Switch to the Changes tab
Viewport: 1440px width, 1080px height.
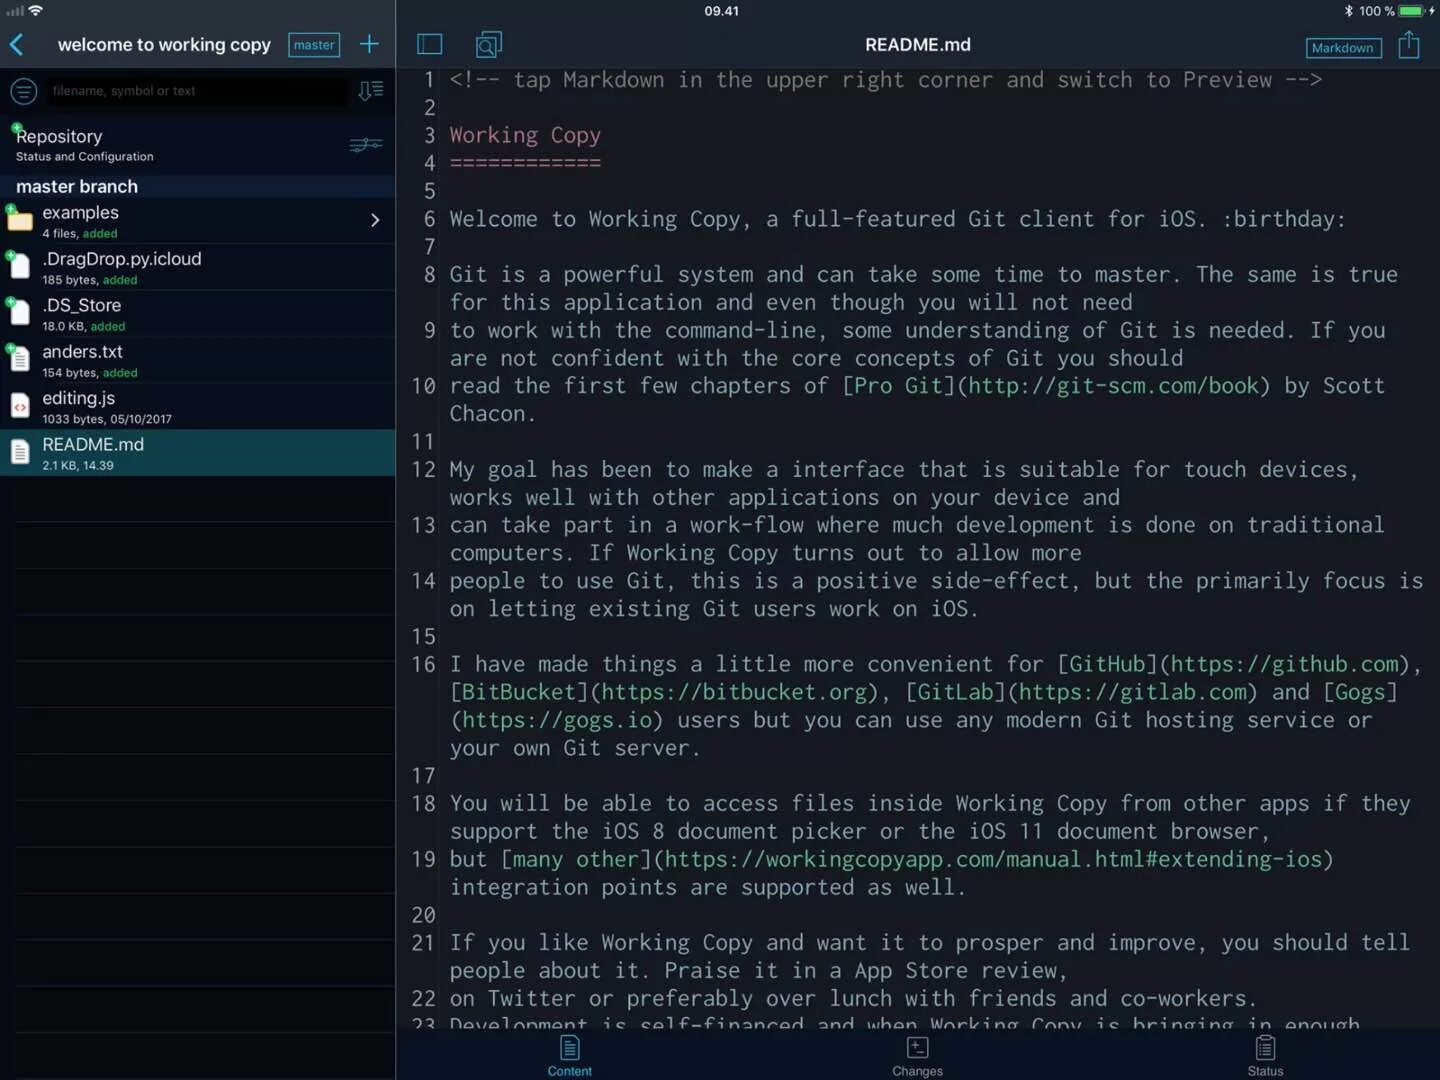(917, 1056)
